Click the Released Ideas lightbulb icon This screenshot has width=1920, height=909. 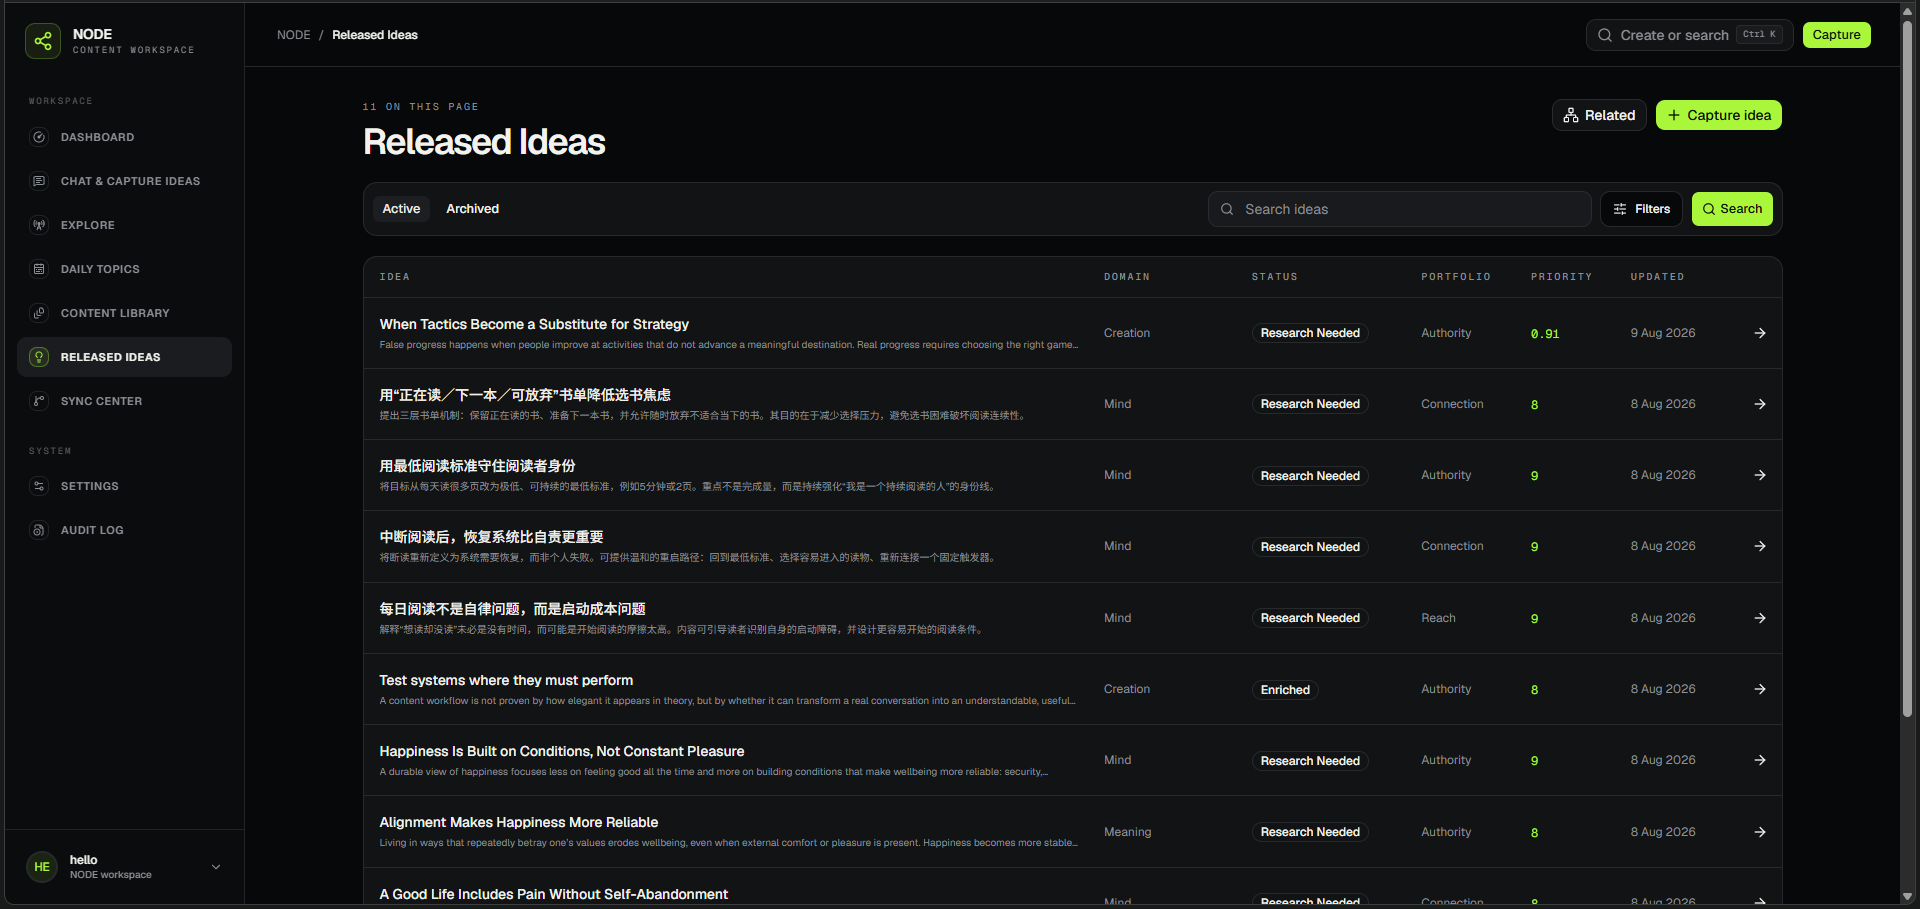click(39, 357)
